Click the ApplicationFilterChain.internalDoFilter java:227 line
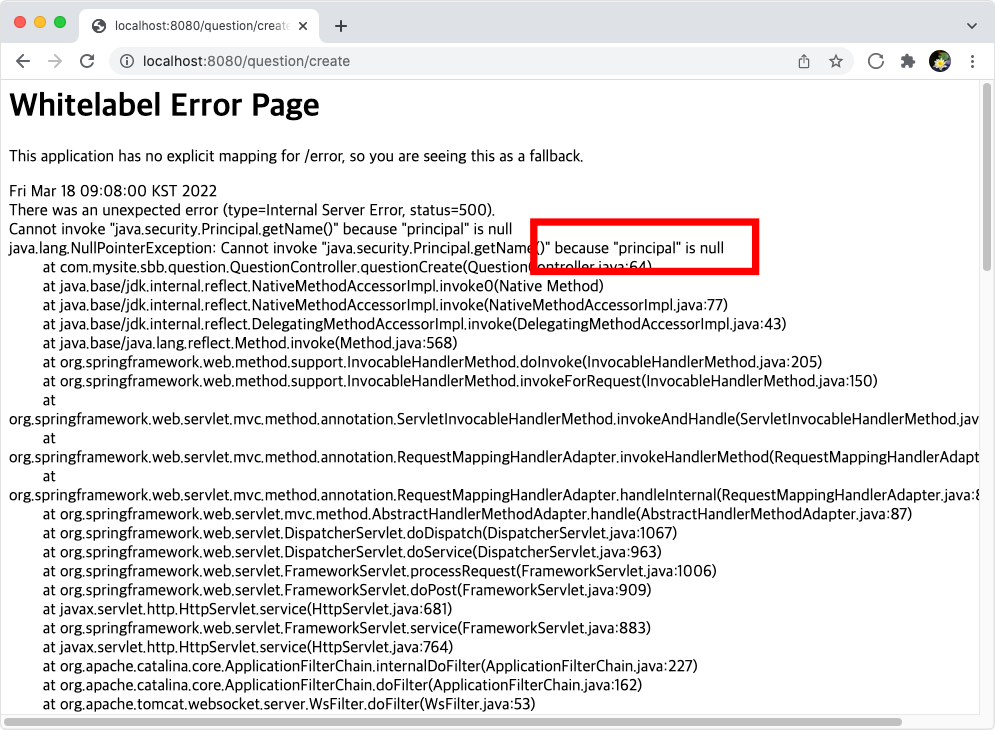 click(370, 667)
